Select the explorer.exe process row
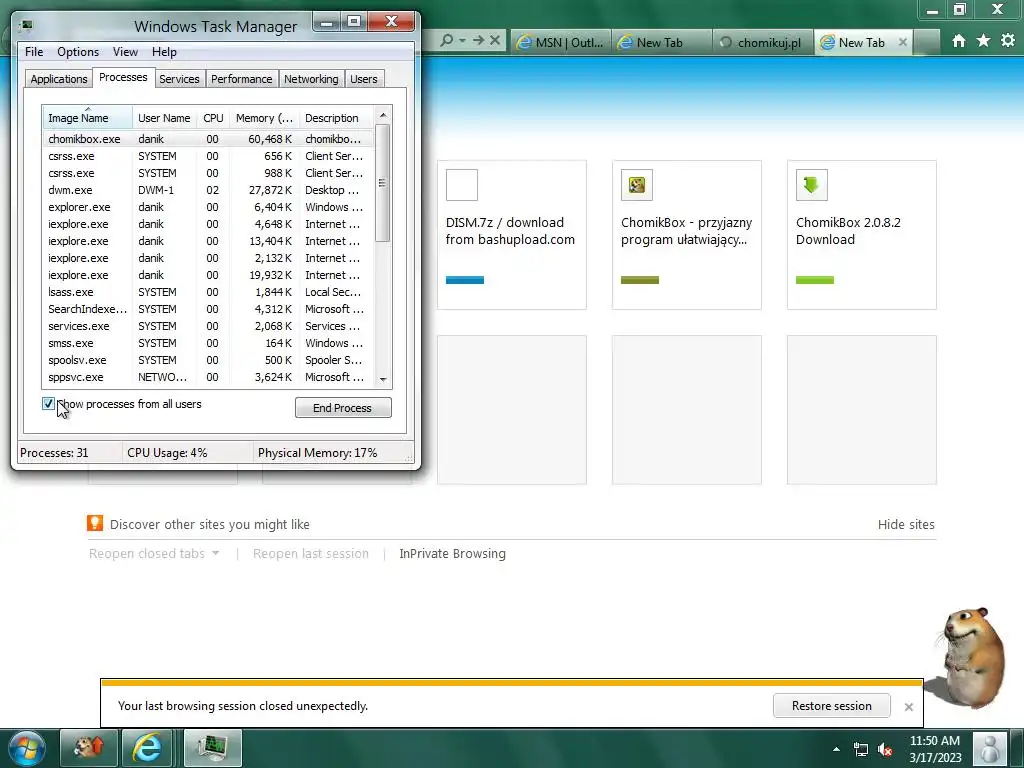 (x=209, y=207)
